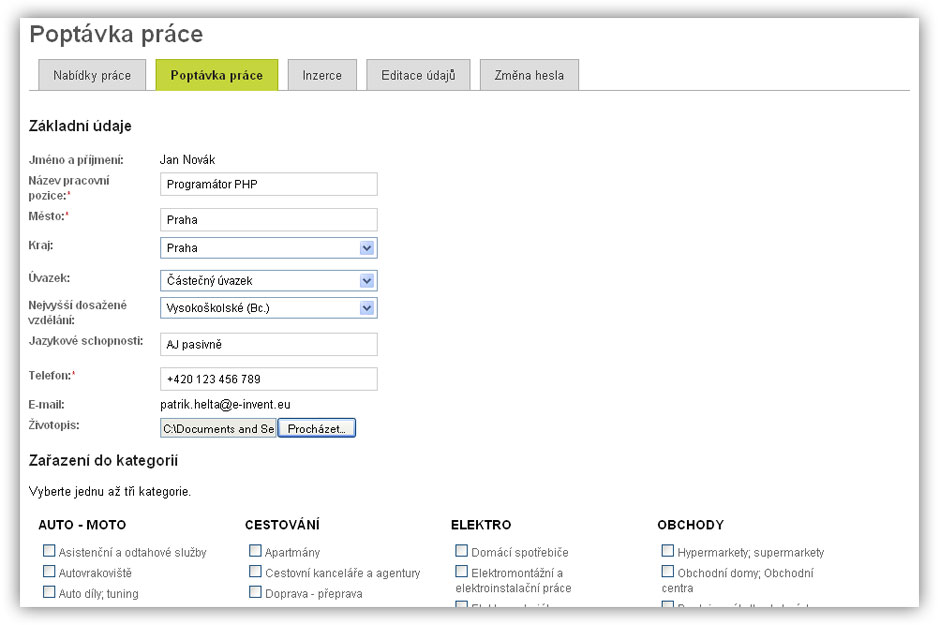The height and width of the screenshot is (625, 940).
Task: Enable the Apartmány category checkbox
Action: 255,551
